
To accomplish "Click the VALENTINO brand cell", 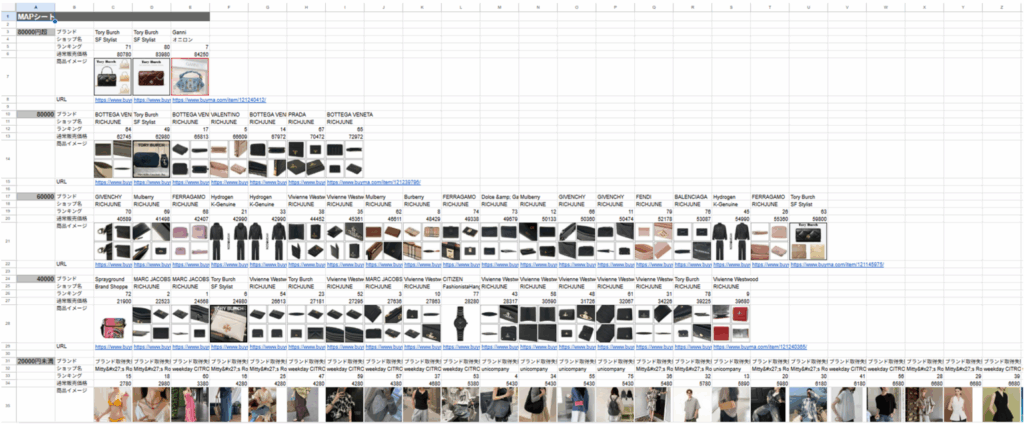I will [229, 114].
